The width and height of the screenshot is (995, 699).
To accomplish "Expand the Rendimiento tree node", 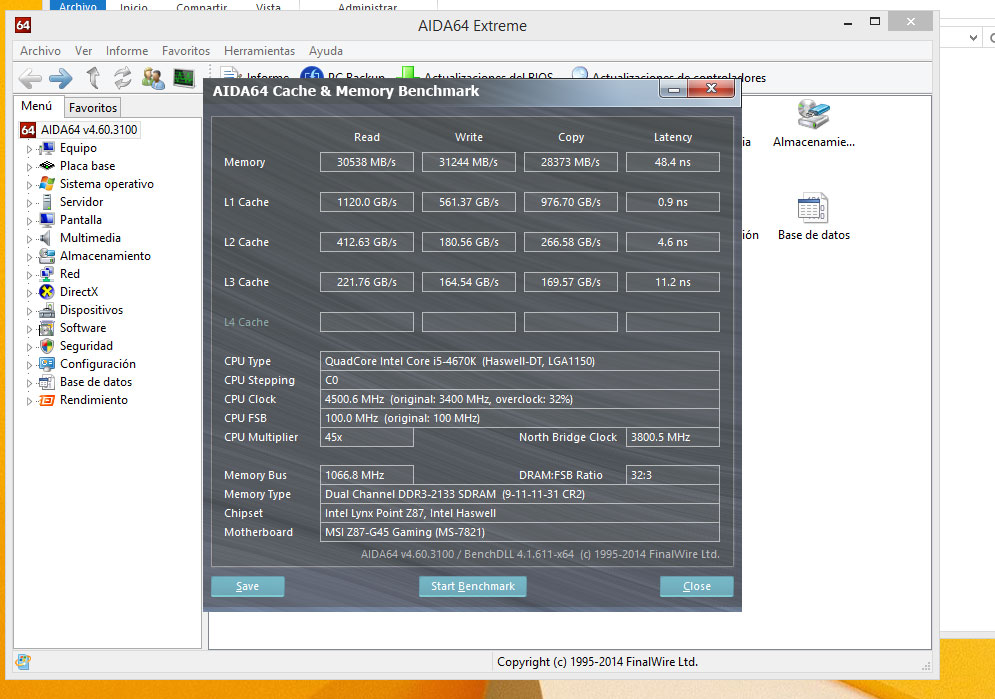I will 29,401.
